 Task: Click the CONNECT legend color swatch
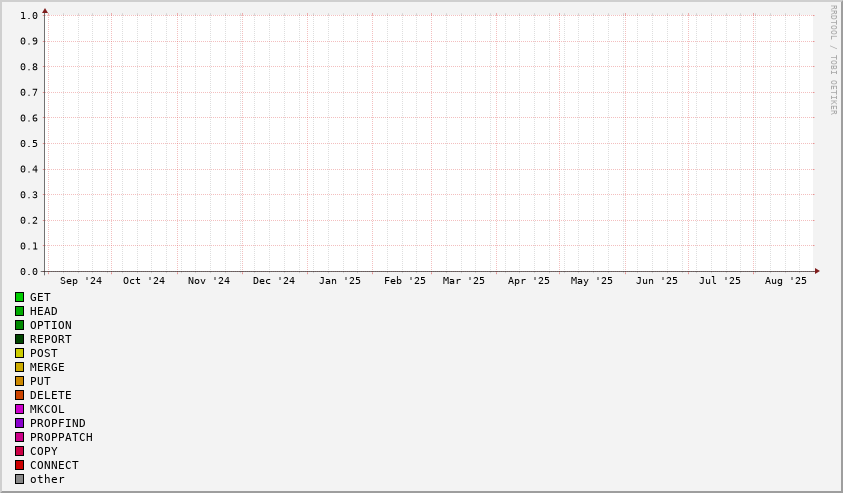[19, 465]
